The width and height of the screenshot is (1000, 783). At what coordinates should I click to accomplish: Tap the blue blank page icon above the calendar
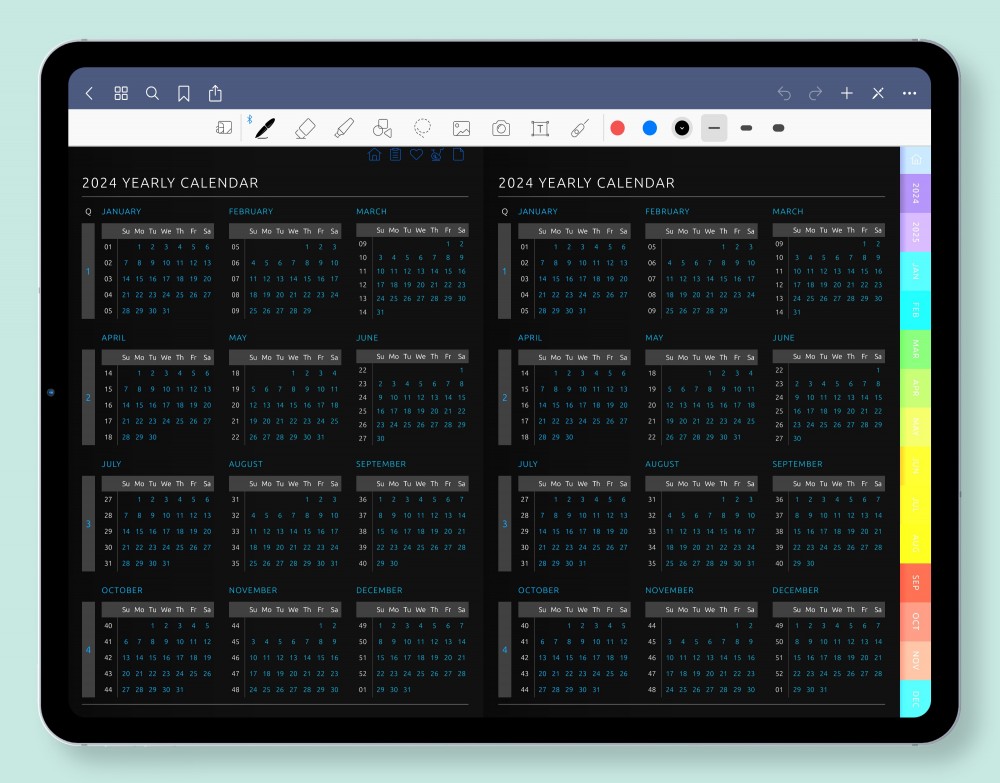458,155
